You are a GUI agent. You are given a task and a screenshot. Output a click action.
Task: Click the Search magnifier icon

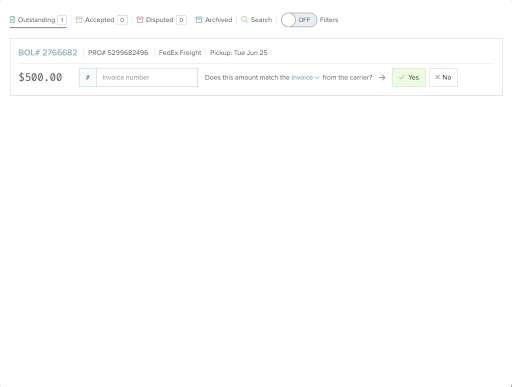pos(244,20)
